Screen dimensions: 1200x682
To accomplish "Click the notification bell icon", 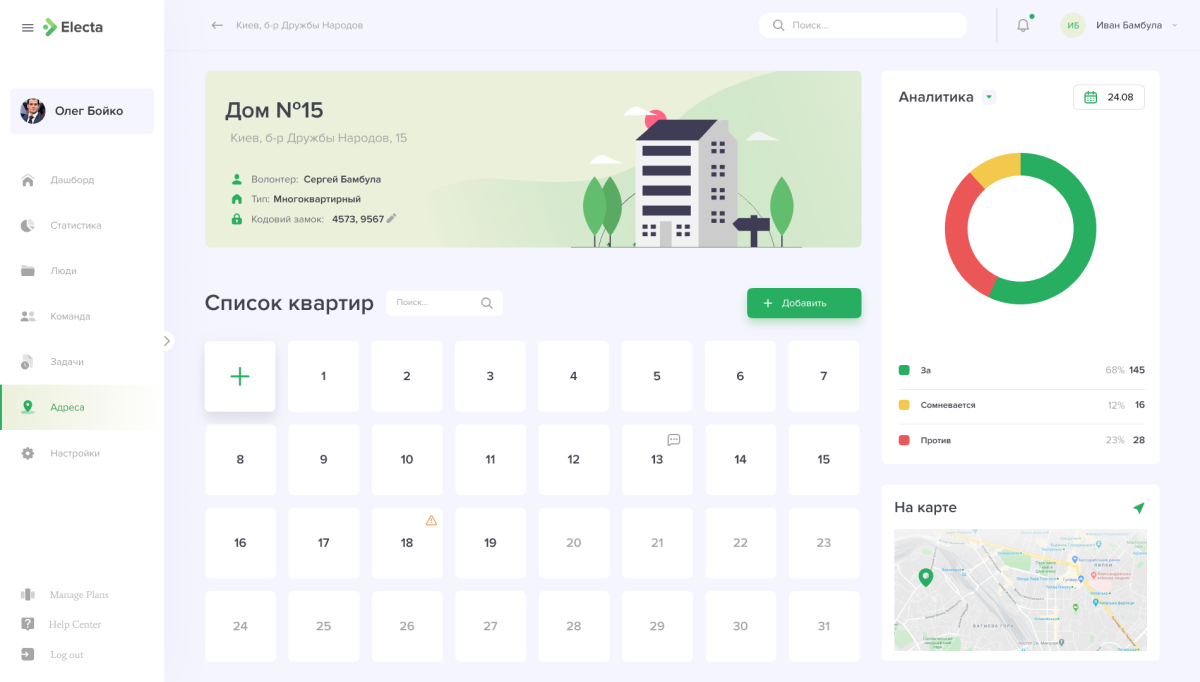I will pos(1023,26).
